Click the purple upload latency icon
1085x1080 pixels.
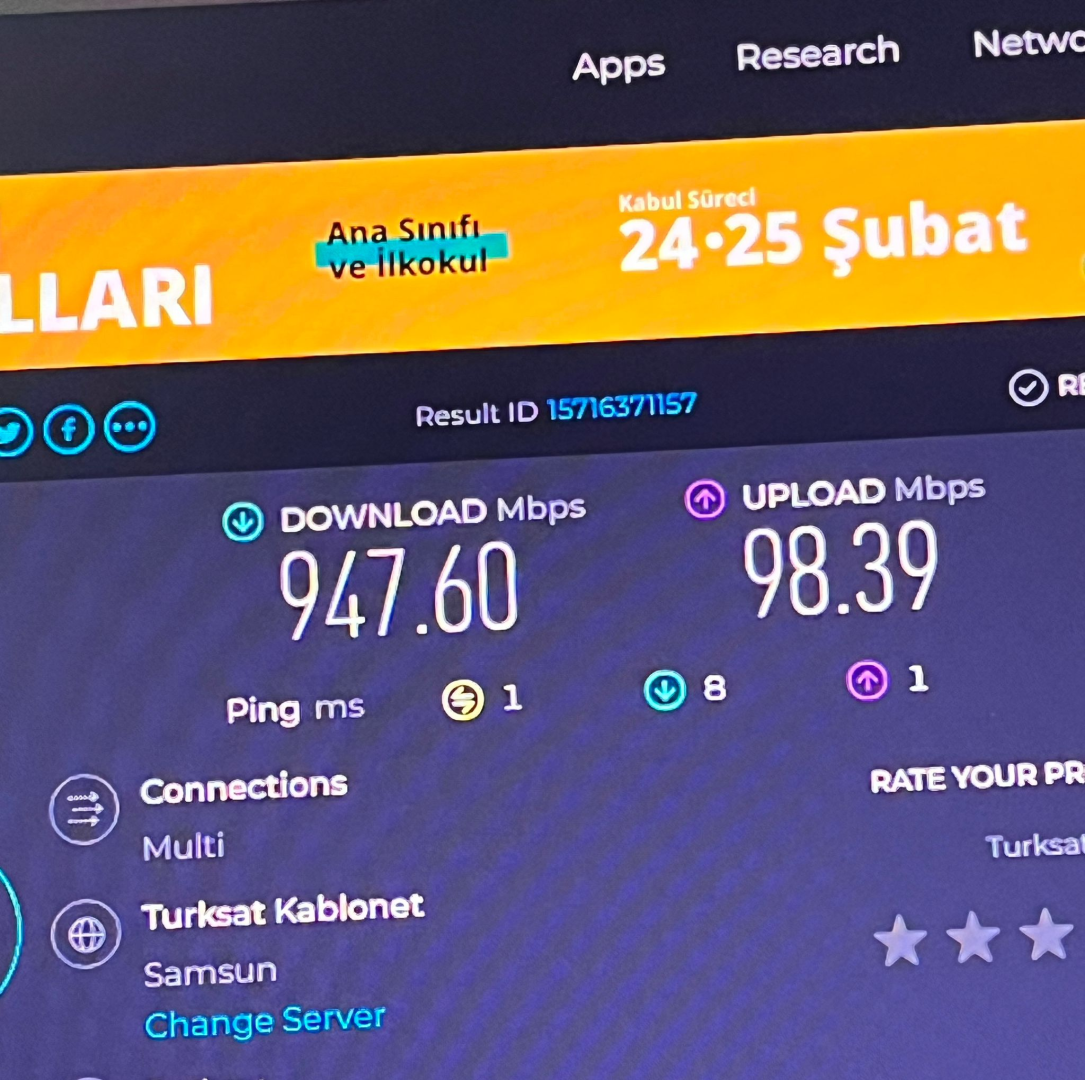point(867,680)
